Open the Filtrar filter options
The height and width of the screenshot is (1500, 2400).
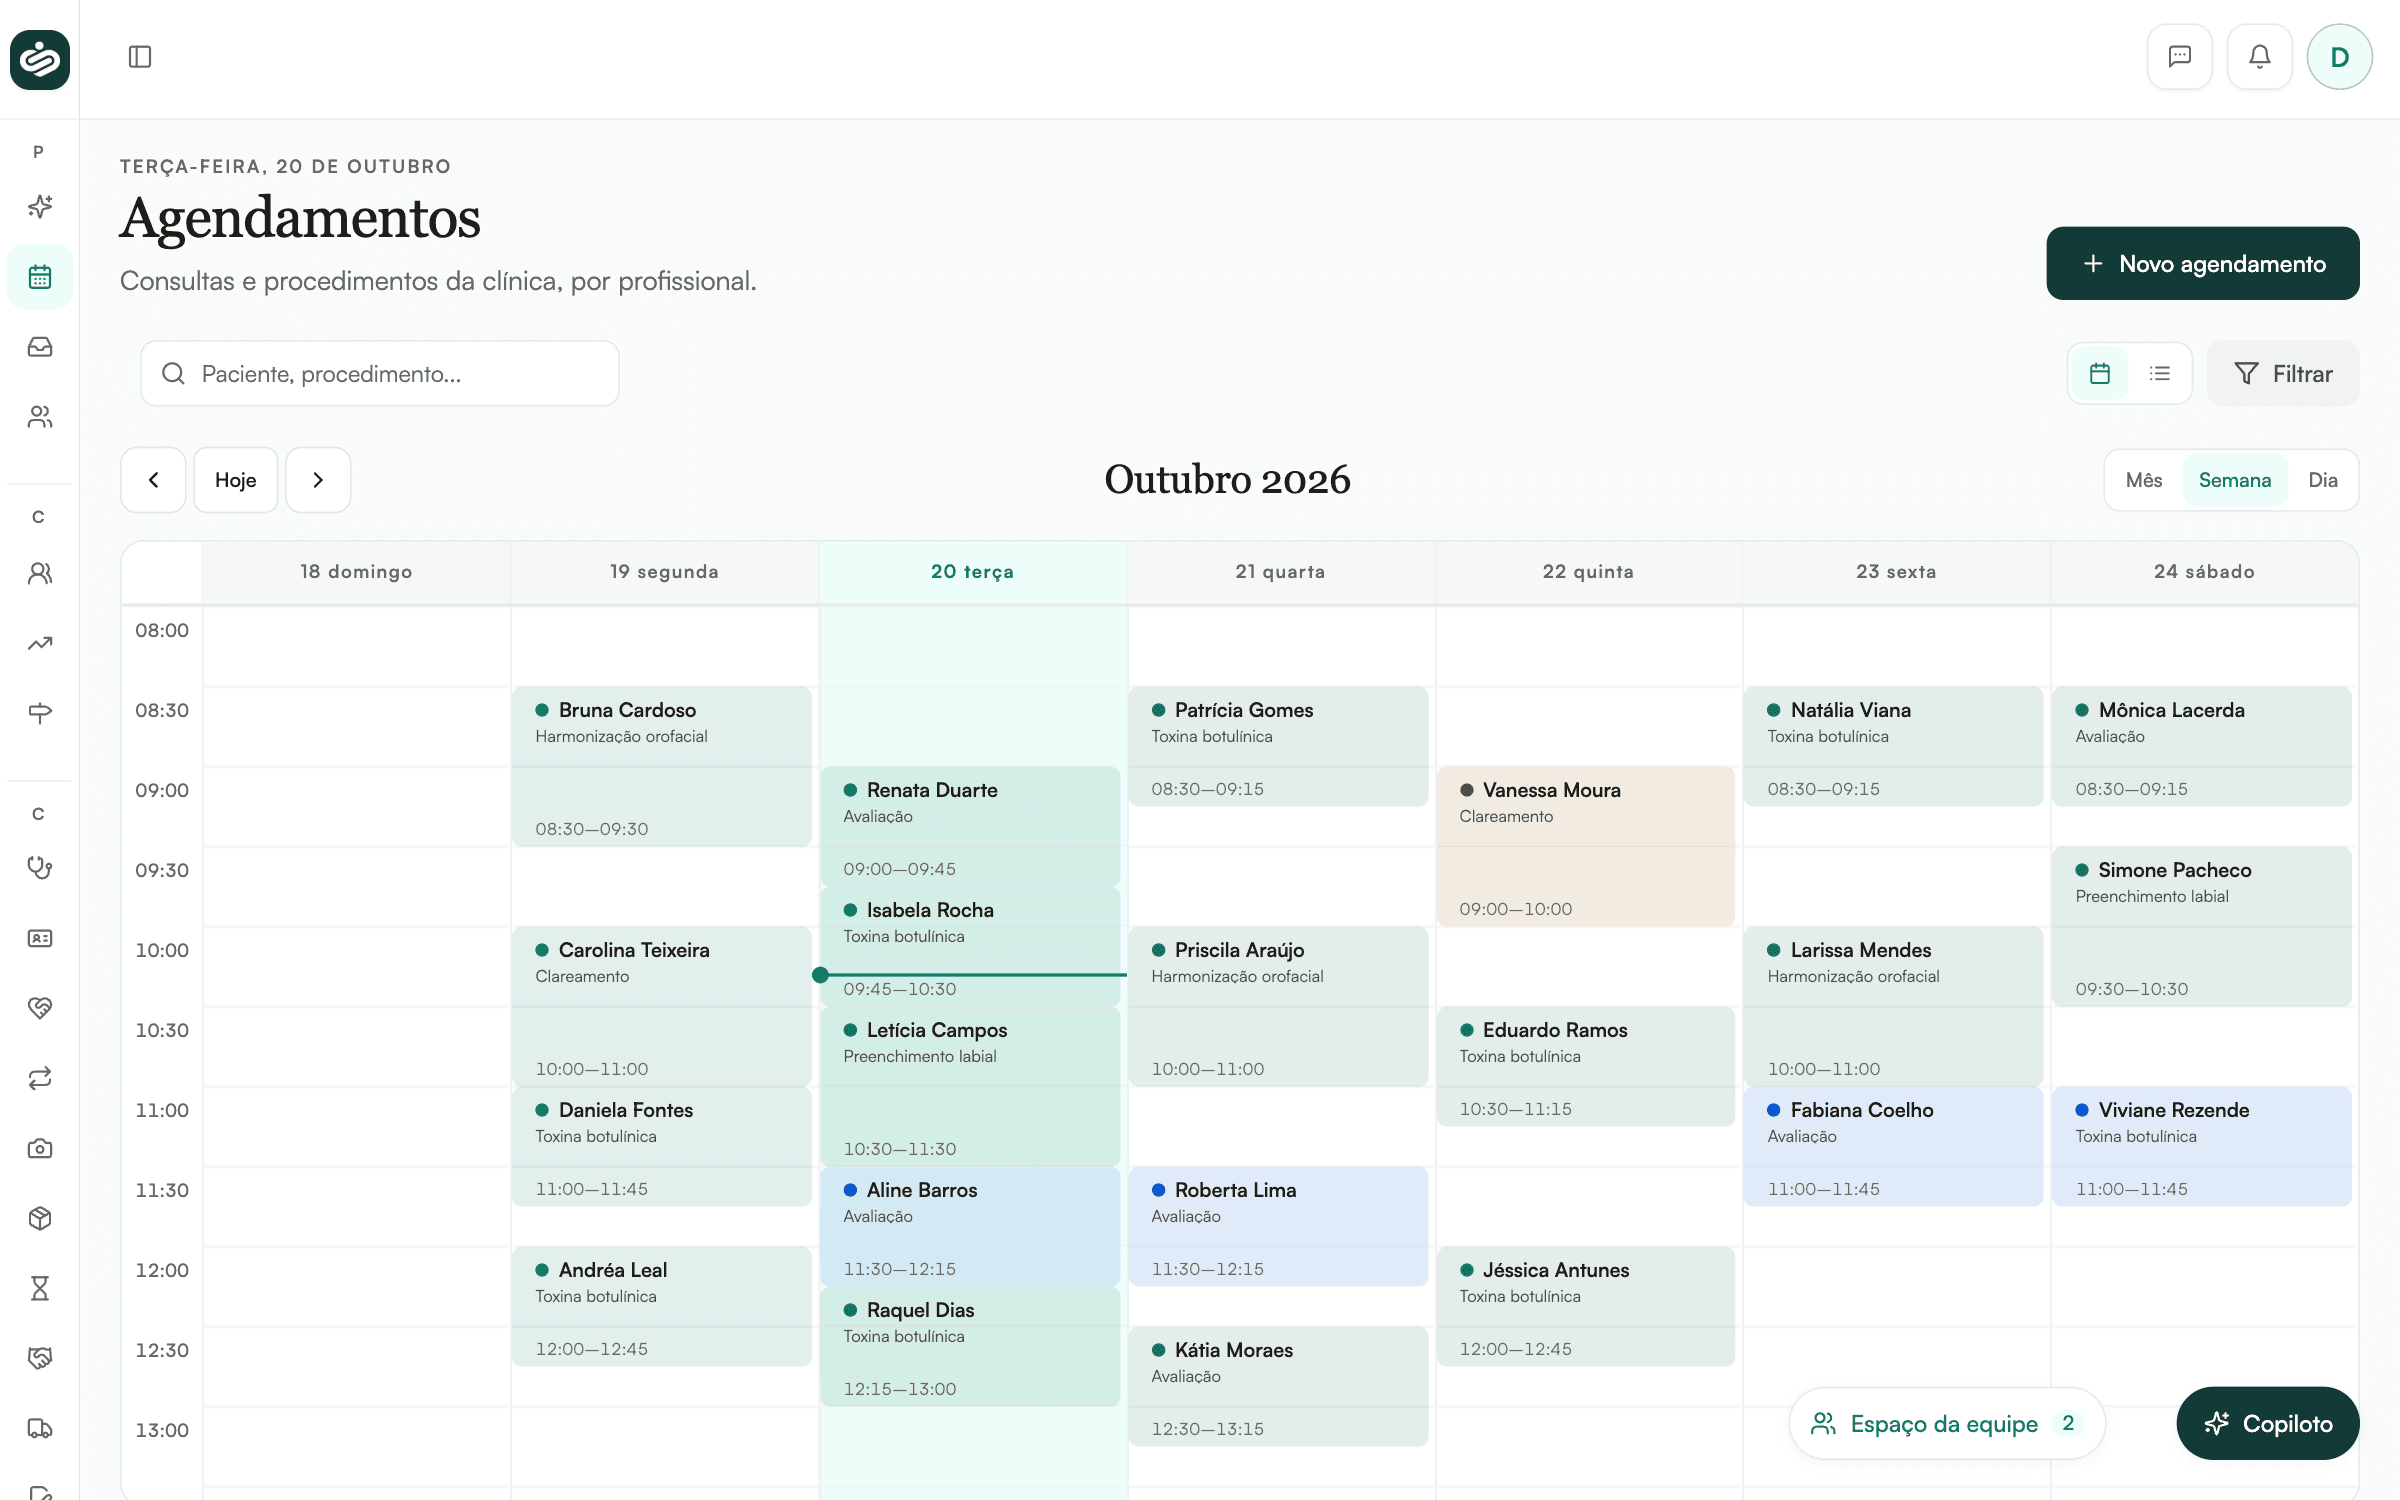(2283, 373)
